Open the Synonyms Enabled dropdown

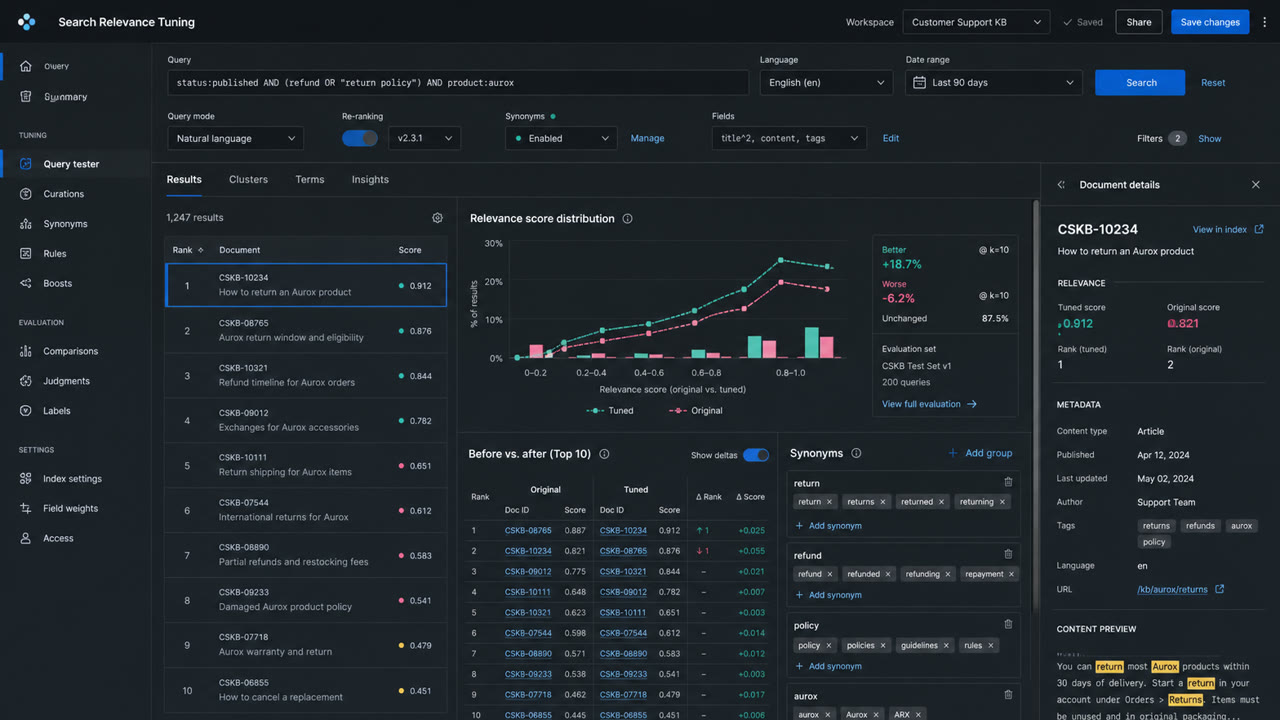click(561, 138)
